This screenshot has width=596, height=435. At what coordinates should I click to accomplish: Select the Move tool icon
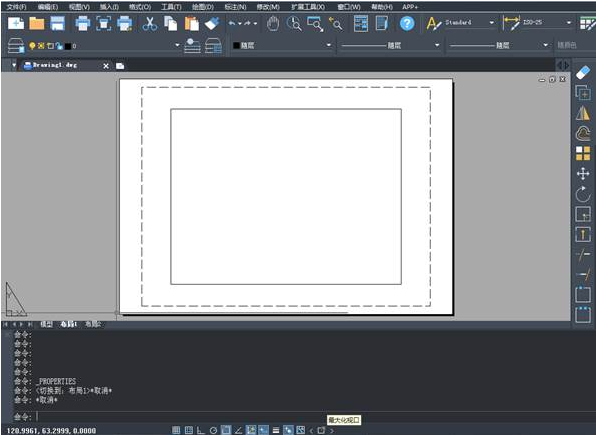click(583, 174)
